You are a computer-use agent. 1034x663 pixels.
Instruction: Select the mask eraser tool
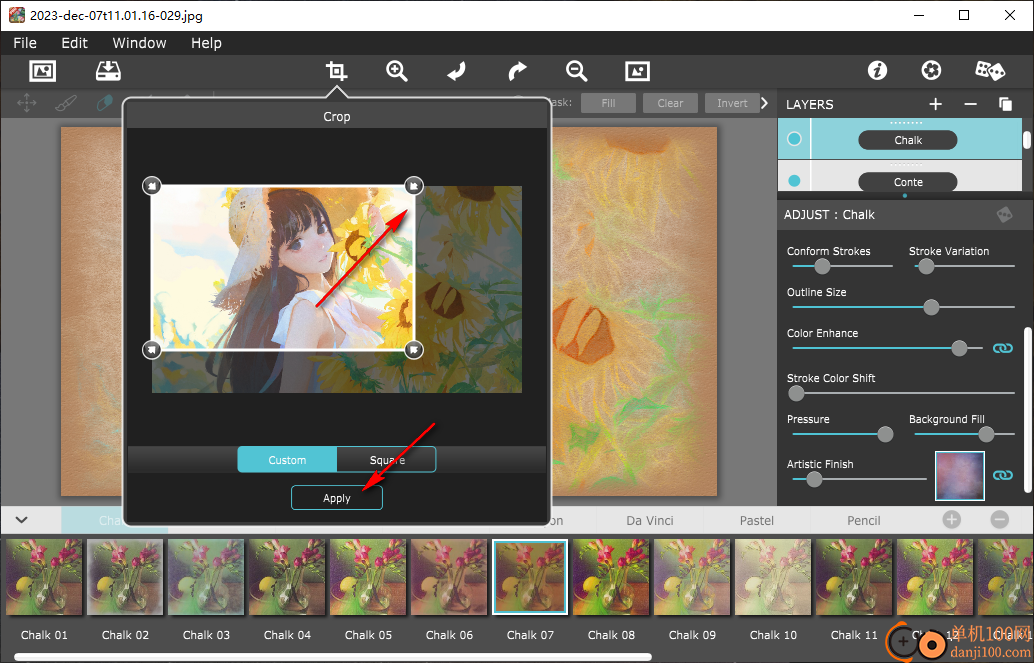point(104,103)
